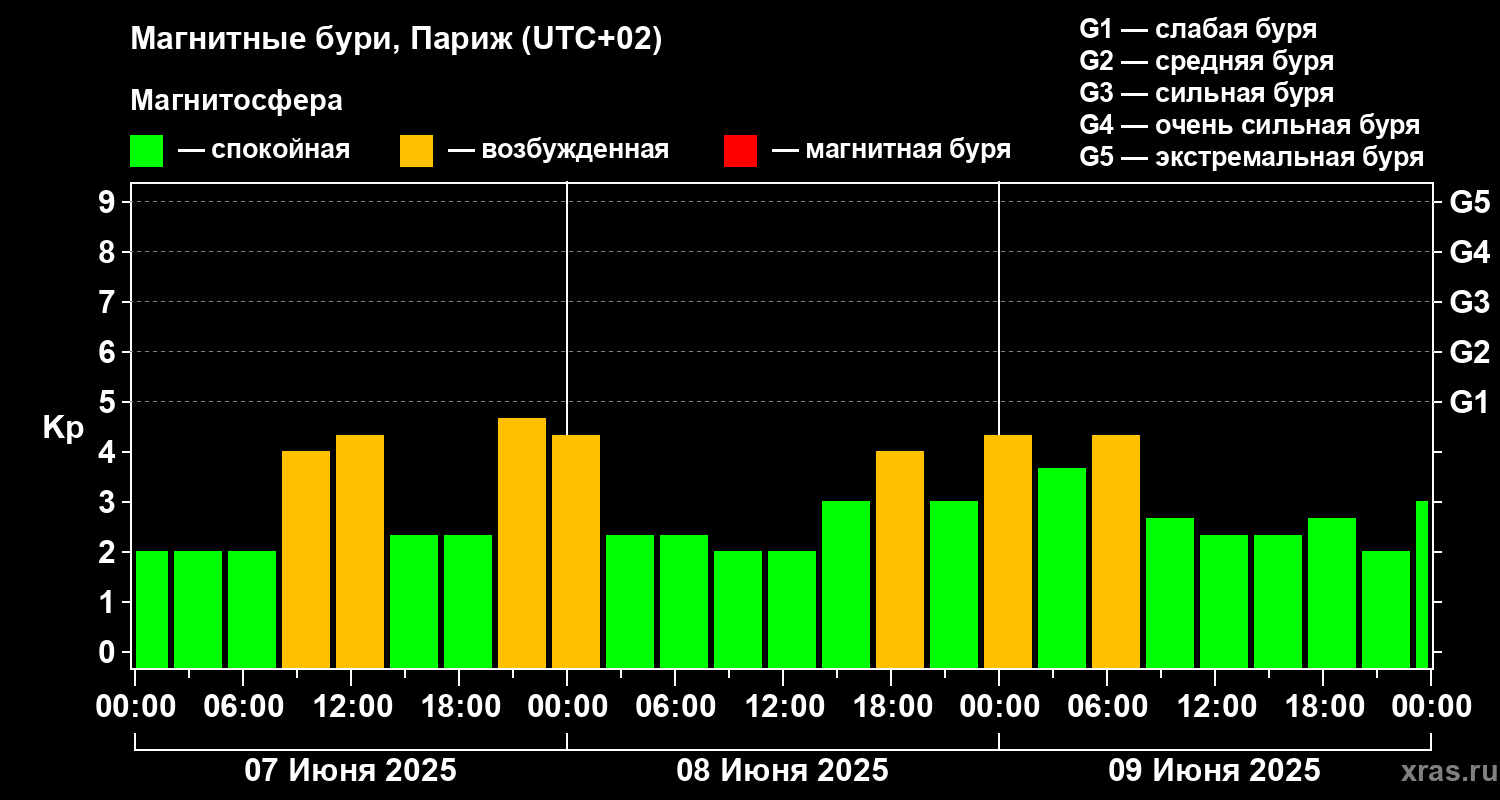Click the 'Kp' axis label

click(63, 428)
